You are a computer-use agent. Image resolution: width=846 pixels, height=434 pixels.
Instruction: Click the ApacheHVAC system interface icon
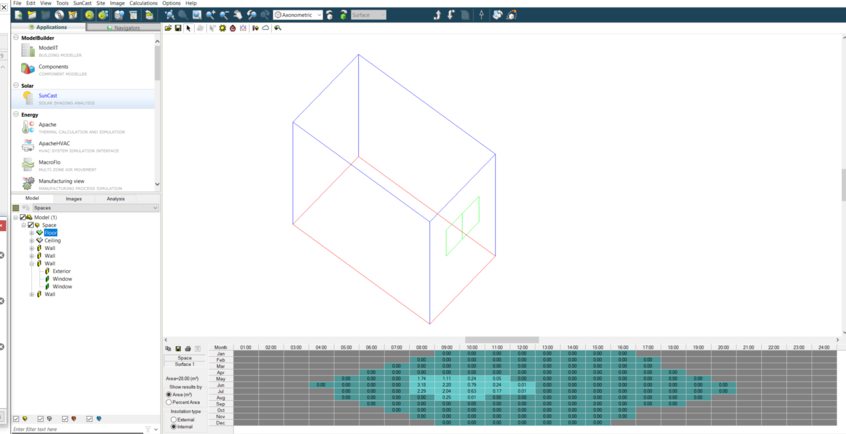point(28,145)
